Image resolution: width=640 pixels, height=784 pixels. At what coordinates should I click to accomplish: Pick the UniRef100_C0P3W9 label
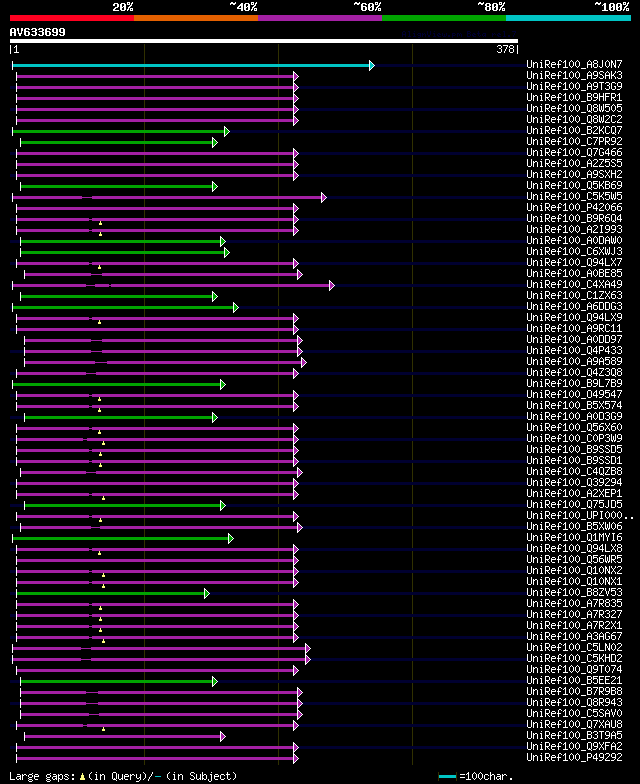(574, 438)
